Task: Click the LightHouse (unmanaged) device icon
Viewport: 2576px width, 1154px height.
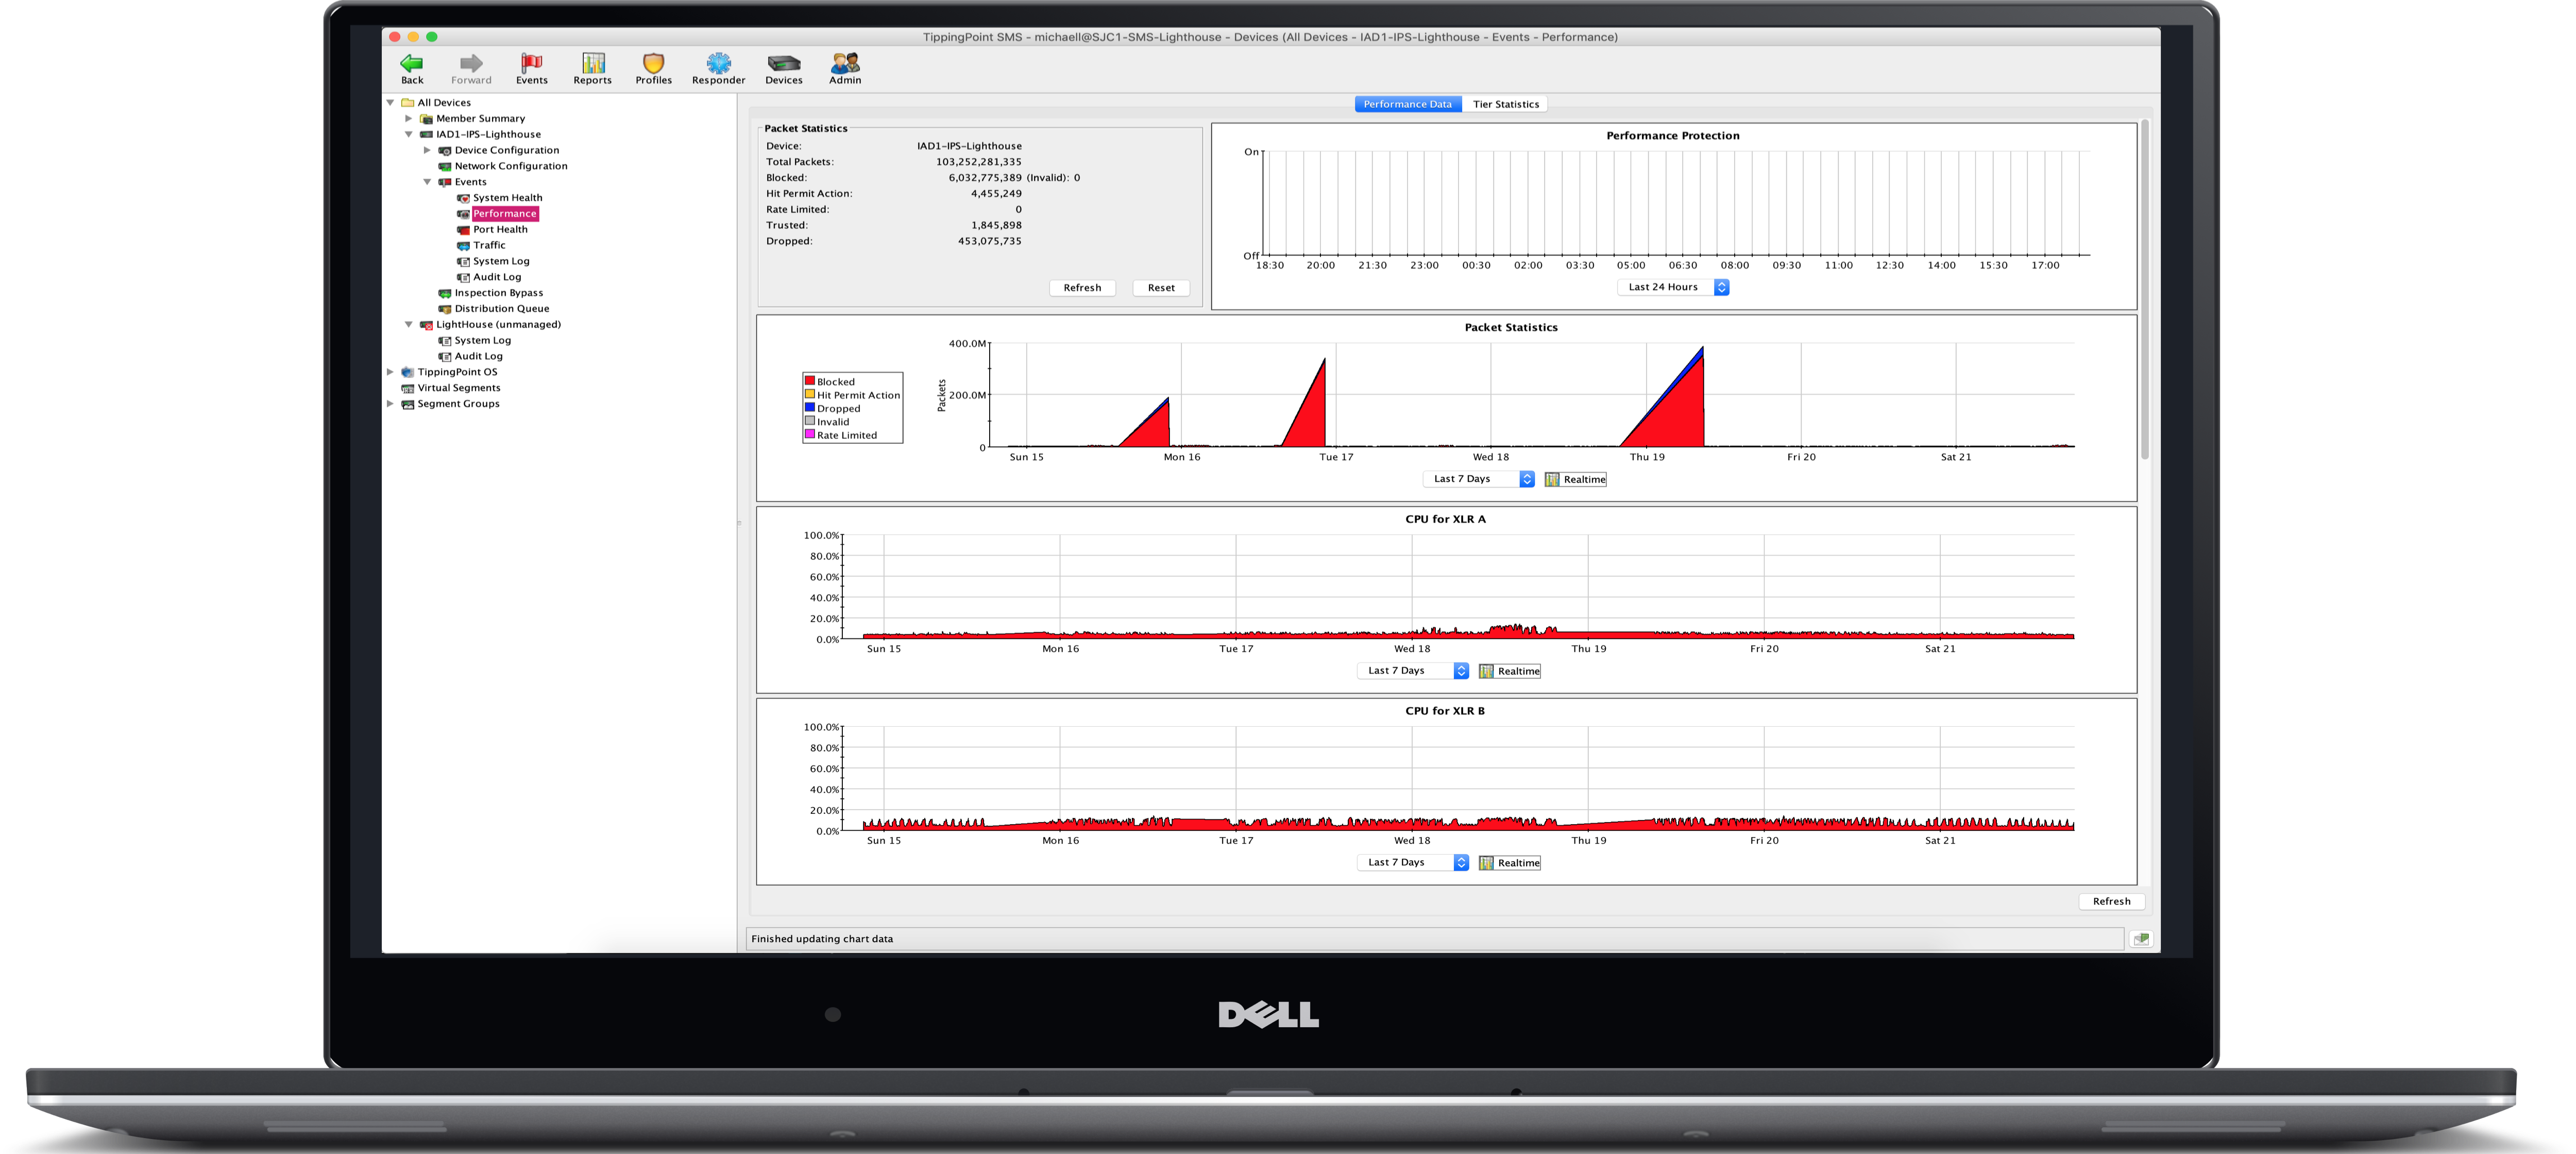Action: click(426, 325)
